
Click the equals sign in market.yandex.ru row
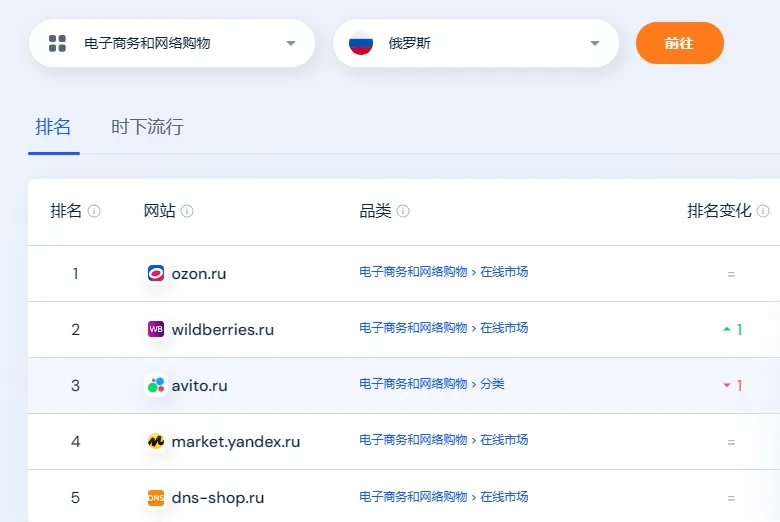pos(731,442)
